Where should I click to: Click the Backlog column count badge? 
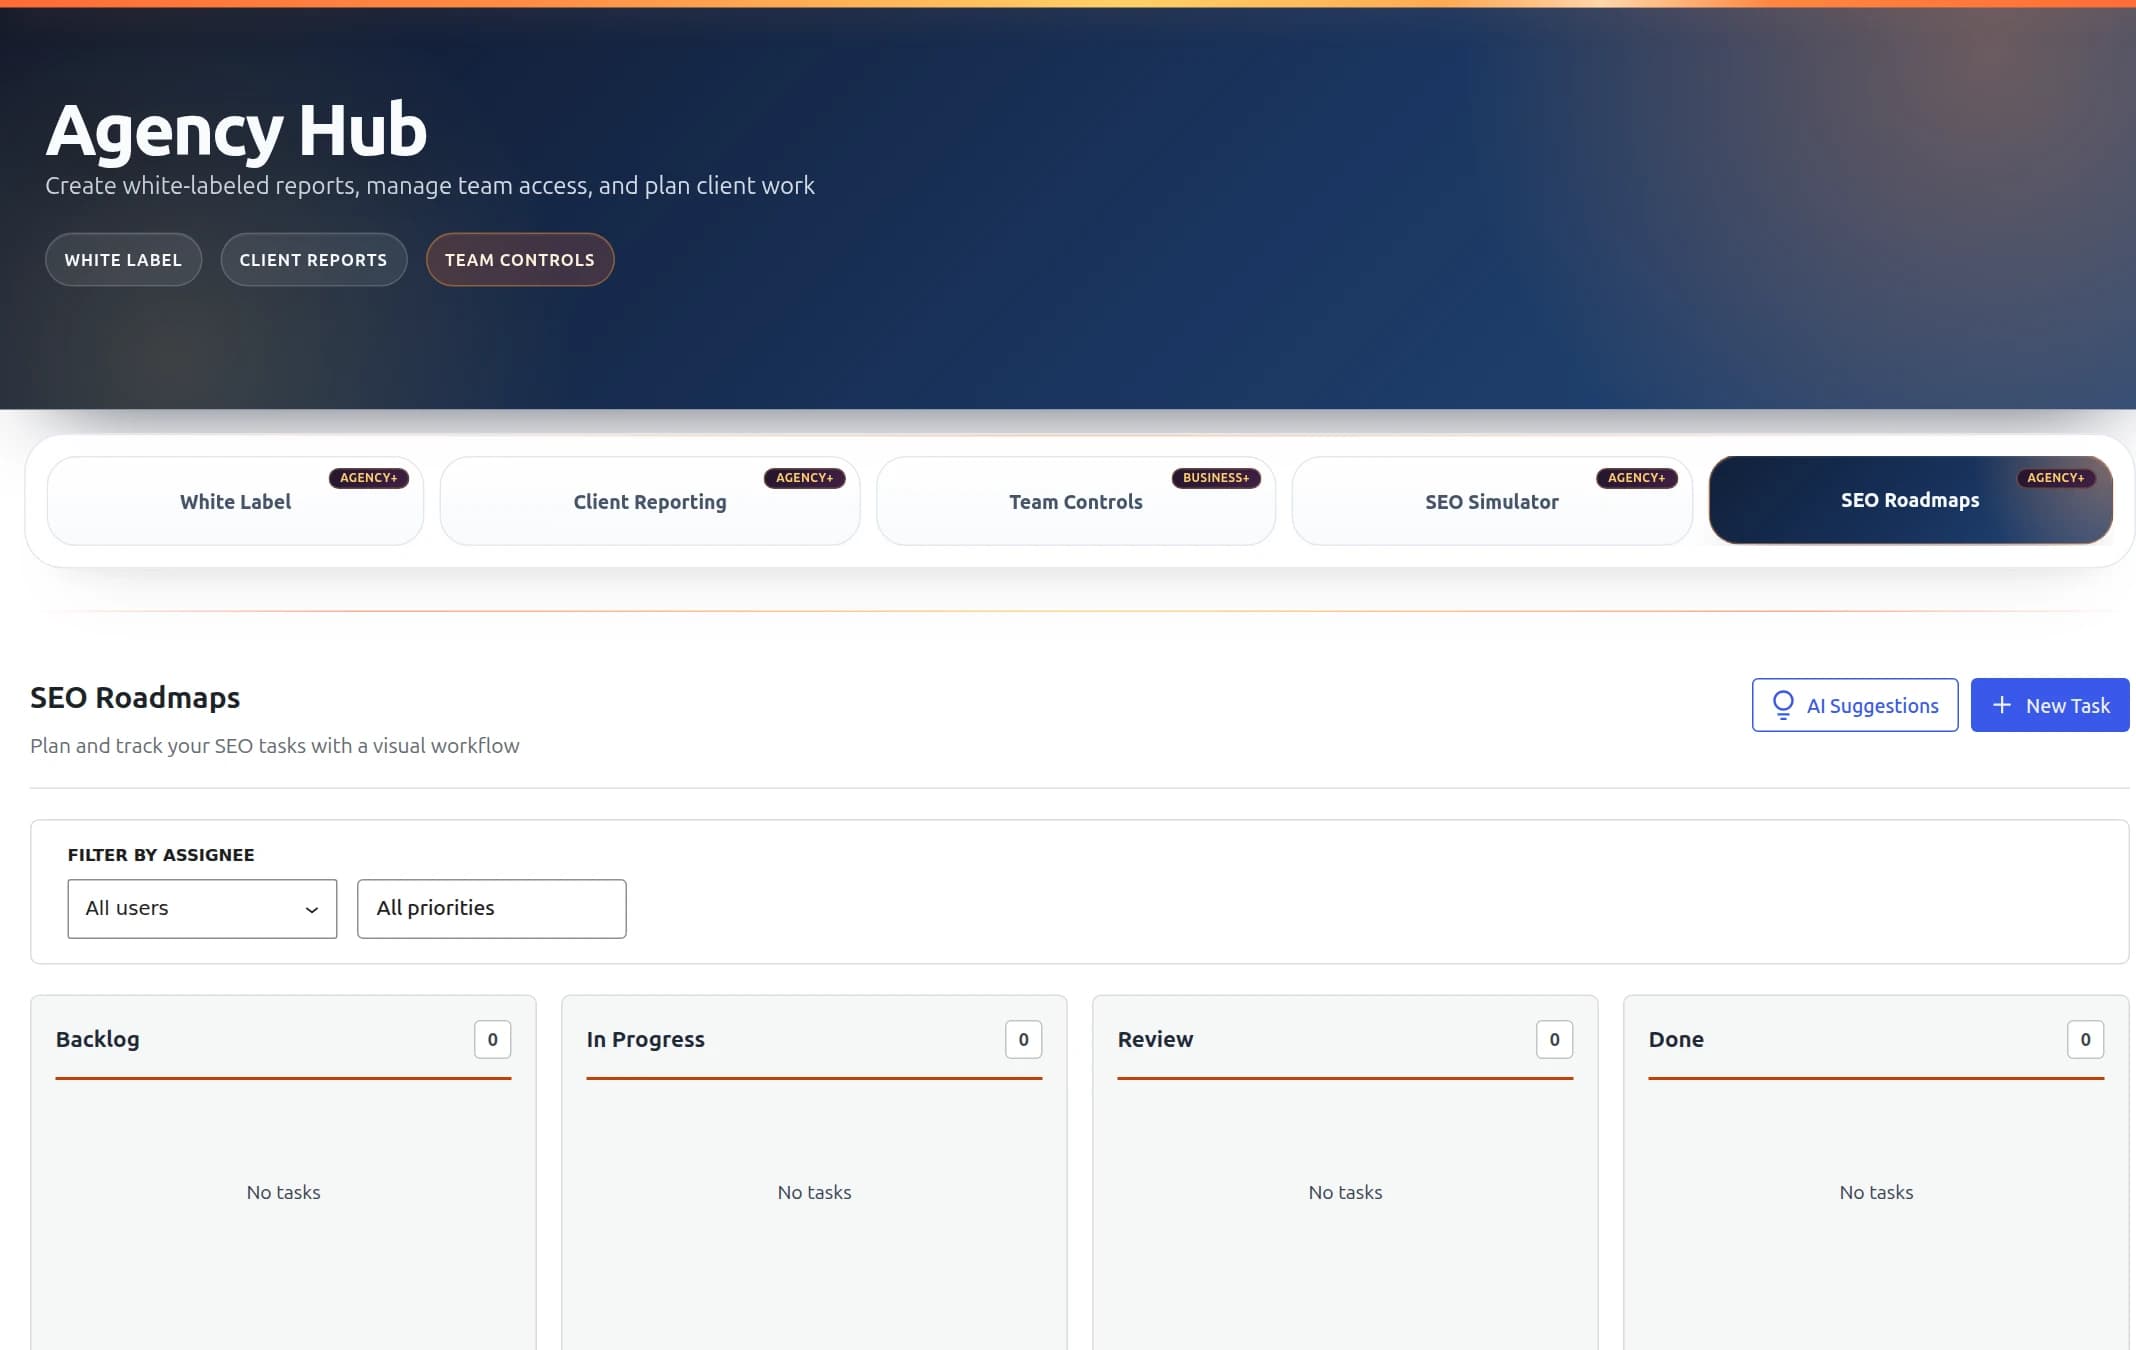[x=492, y=1039]
